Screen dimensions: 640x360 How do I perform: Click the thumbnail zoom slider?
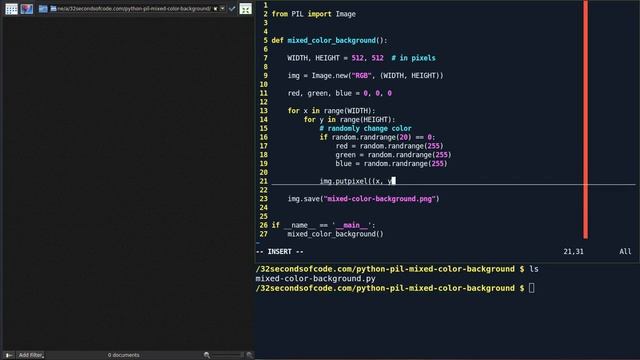pyautogui.click(x=228, y=355)
